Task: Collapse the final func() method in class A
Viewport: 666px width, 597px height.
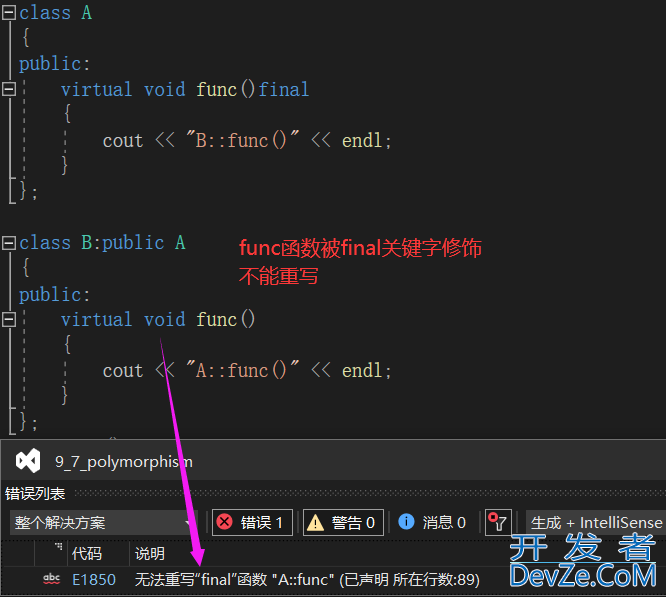Action: 9,89
